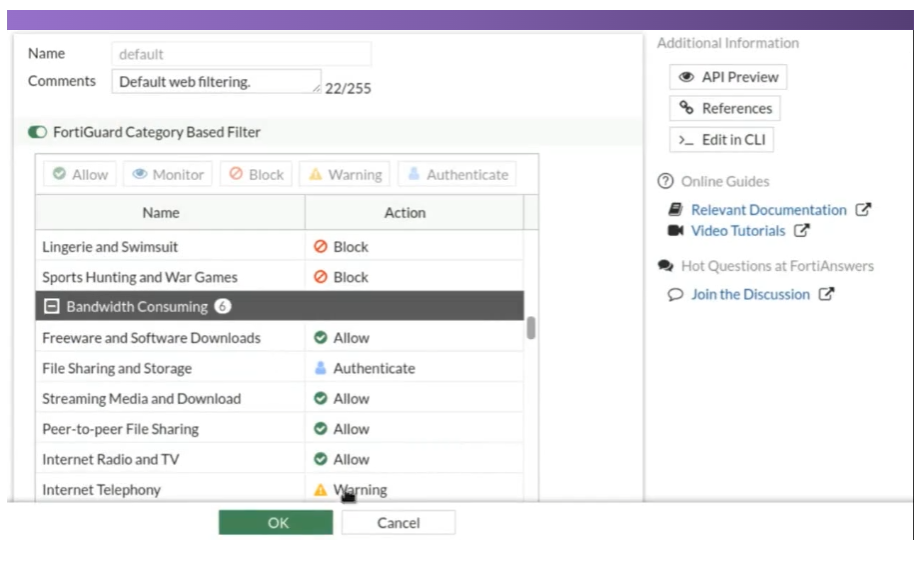Click the Block action button
920x578 pixels.
coord(256,174)
